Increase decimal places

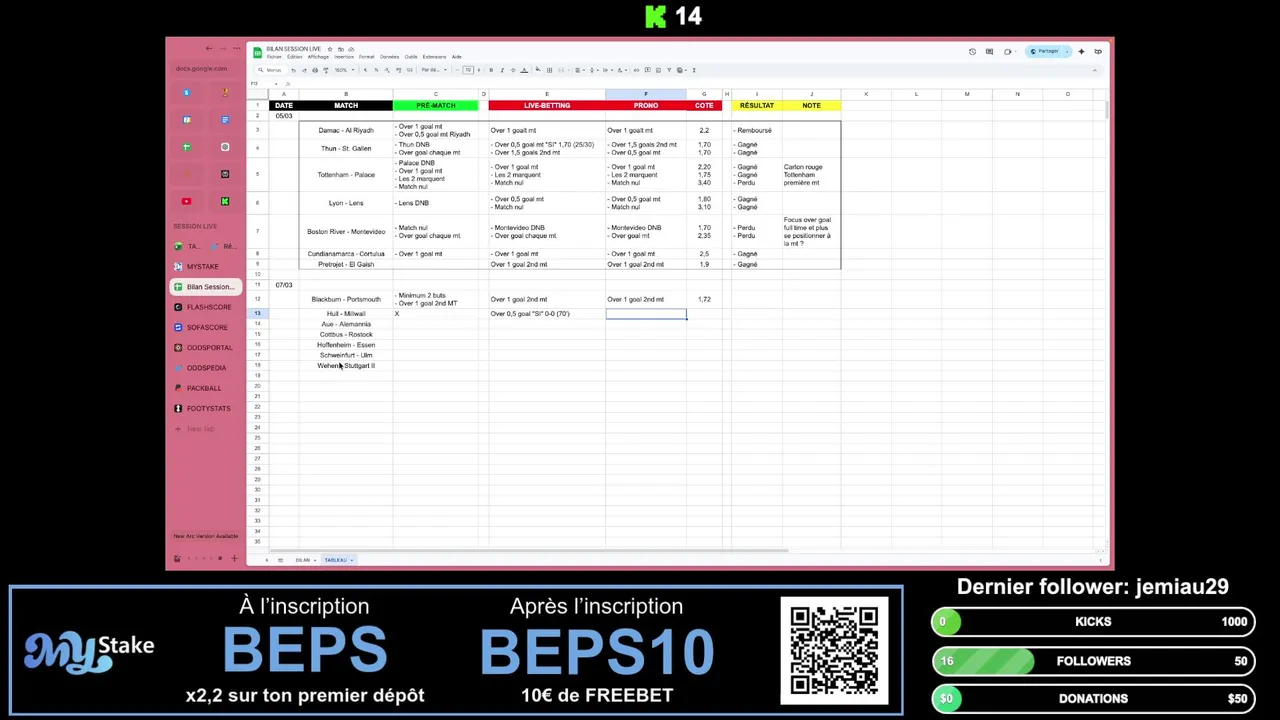[x=398, y=70]
